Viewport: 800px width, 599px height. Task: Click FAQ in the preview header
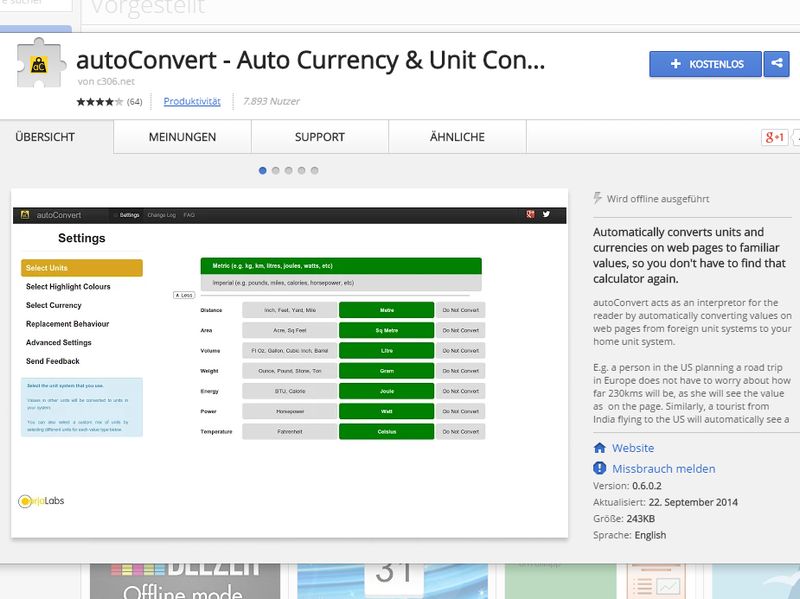pos(189,215)
